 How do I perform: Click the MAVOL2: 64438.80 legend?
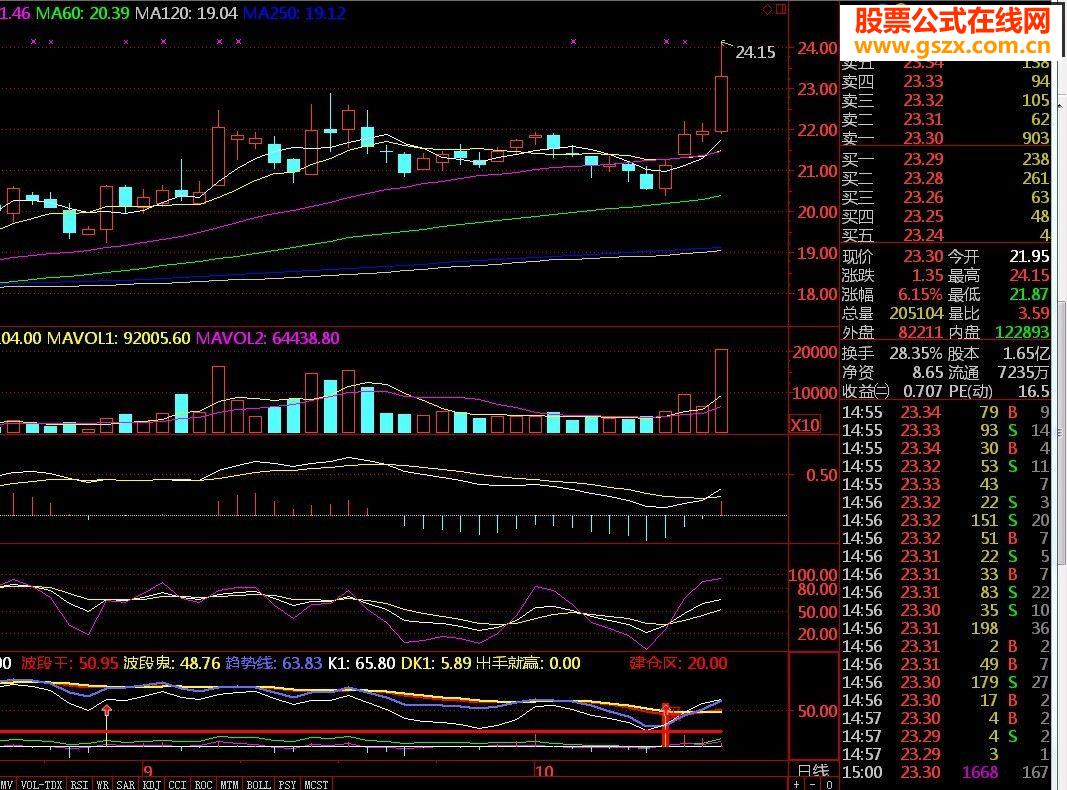(x=267, y=338)
